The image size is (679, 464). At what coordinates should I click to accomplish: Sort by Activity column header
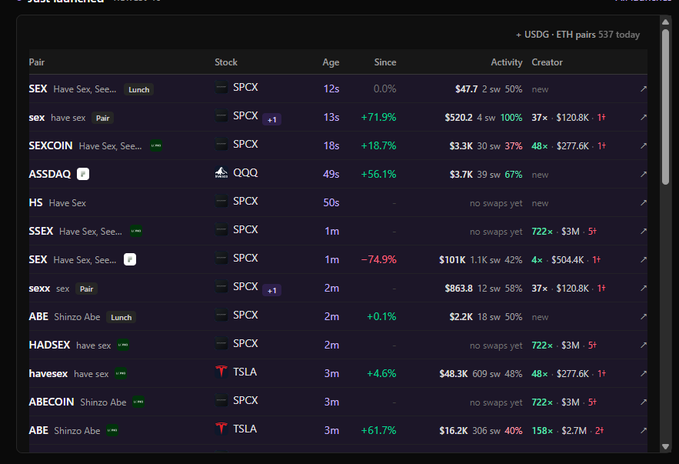(x=507, y=63)
